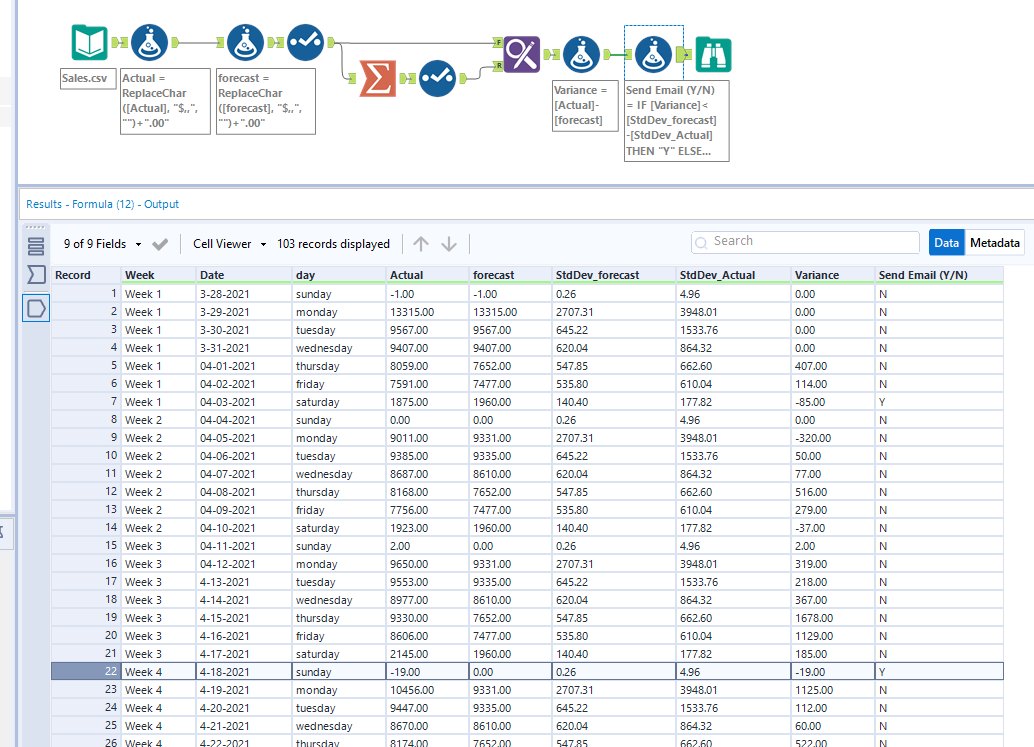Toggle the tag-shaped icon in results sidebar

click(35, 308)
